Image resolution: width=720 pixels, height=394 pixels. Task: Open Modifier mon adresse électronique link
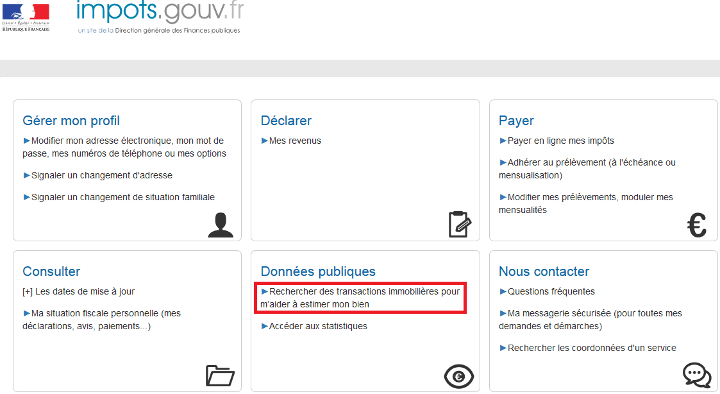(124, 147)
